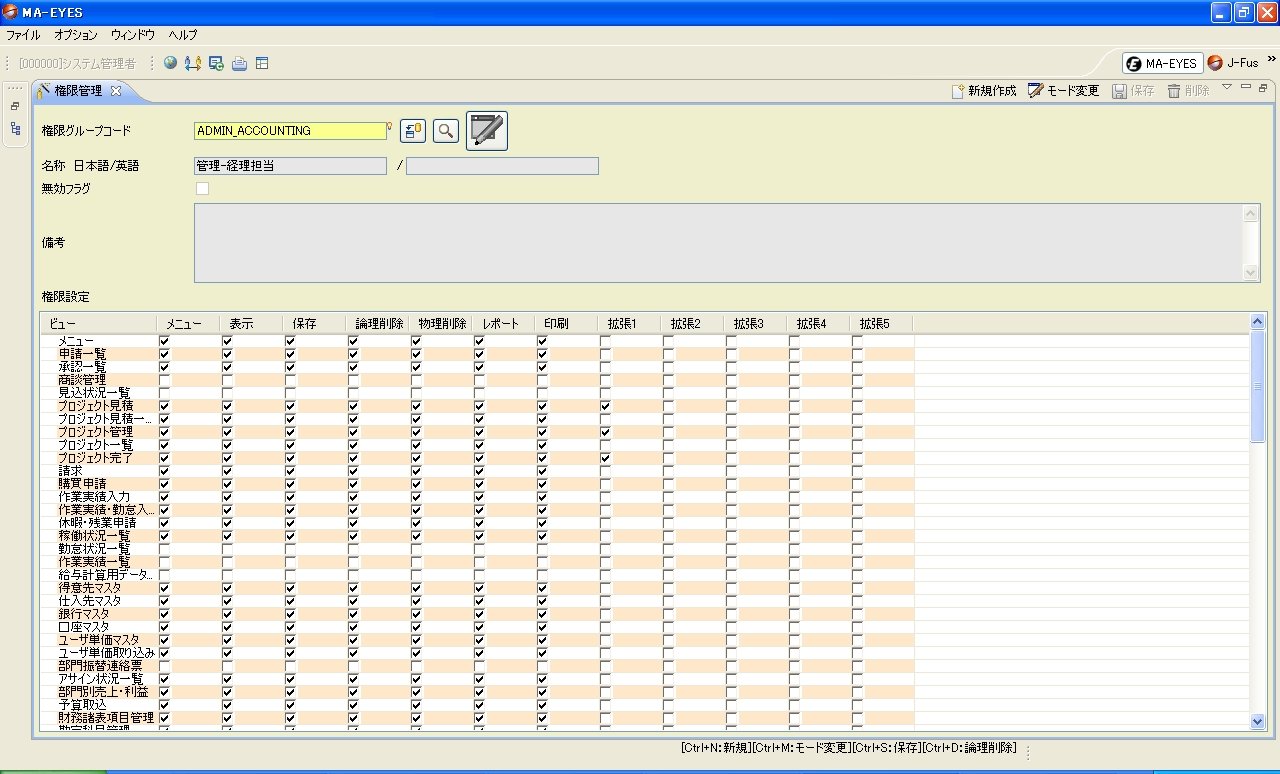Open the tree hierarchy icon in left sidebar
This screenshot has height=774, width=1280.
click(15, 128)
